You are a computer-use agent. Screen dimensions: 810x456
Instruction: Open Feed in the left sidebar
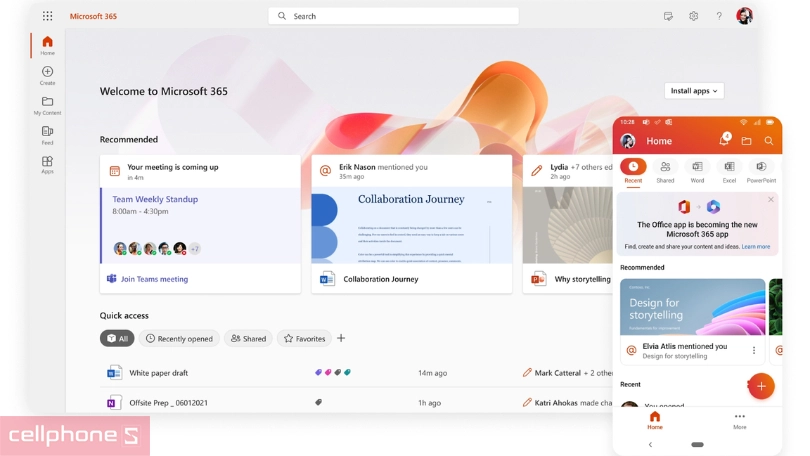pos(48,135)
